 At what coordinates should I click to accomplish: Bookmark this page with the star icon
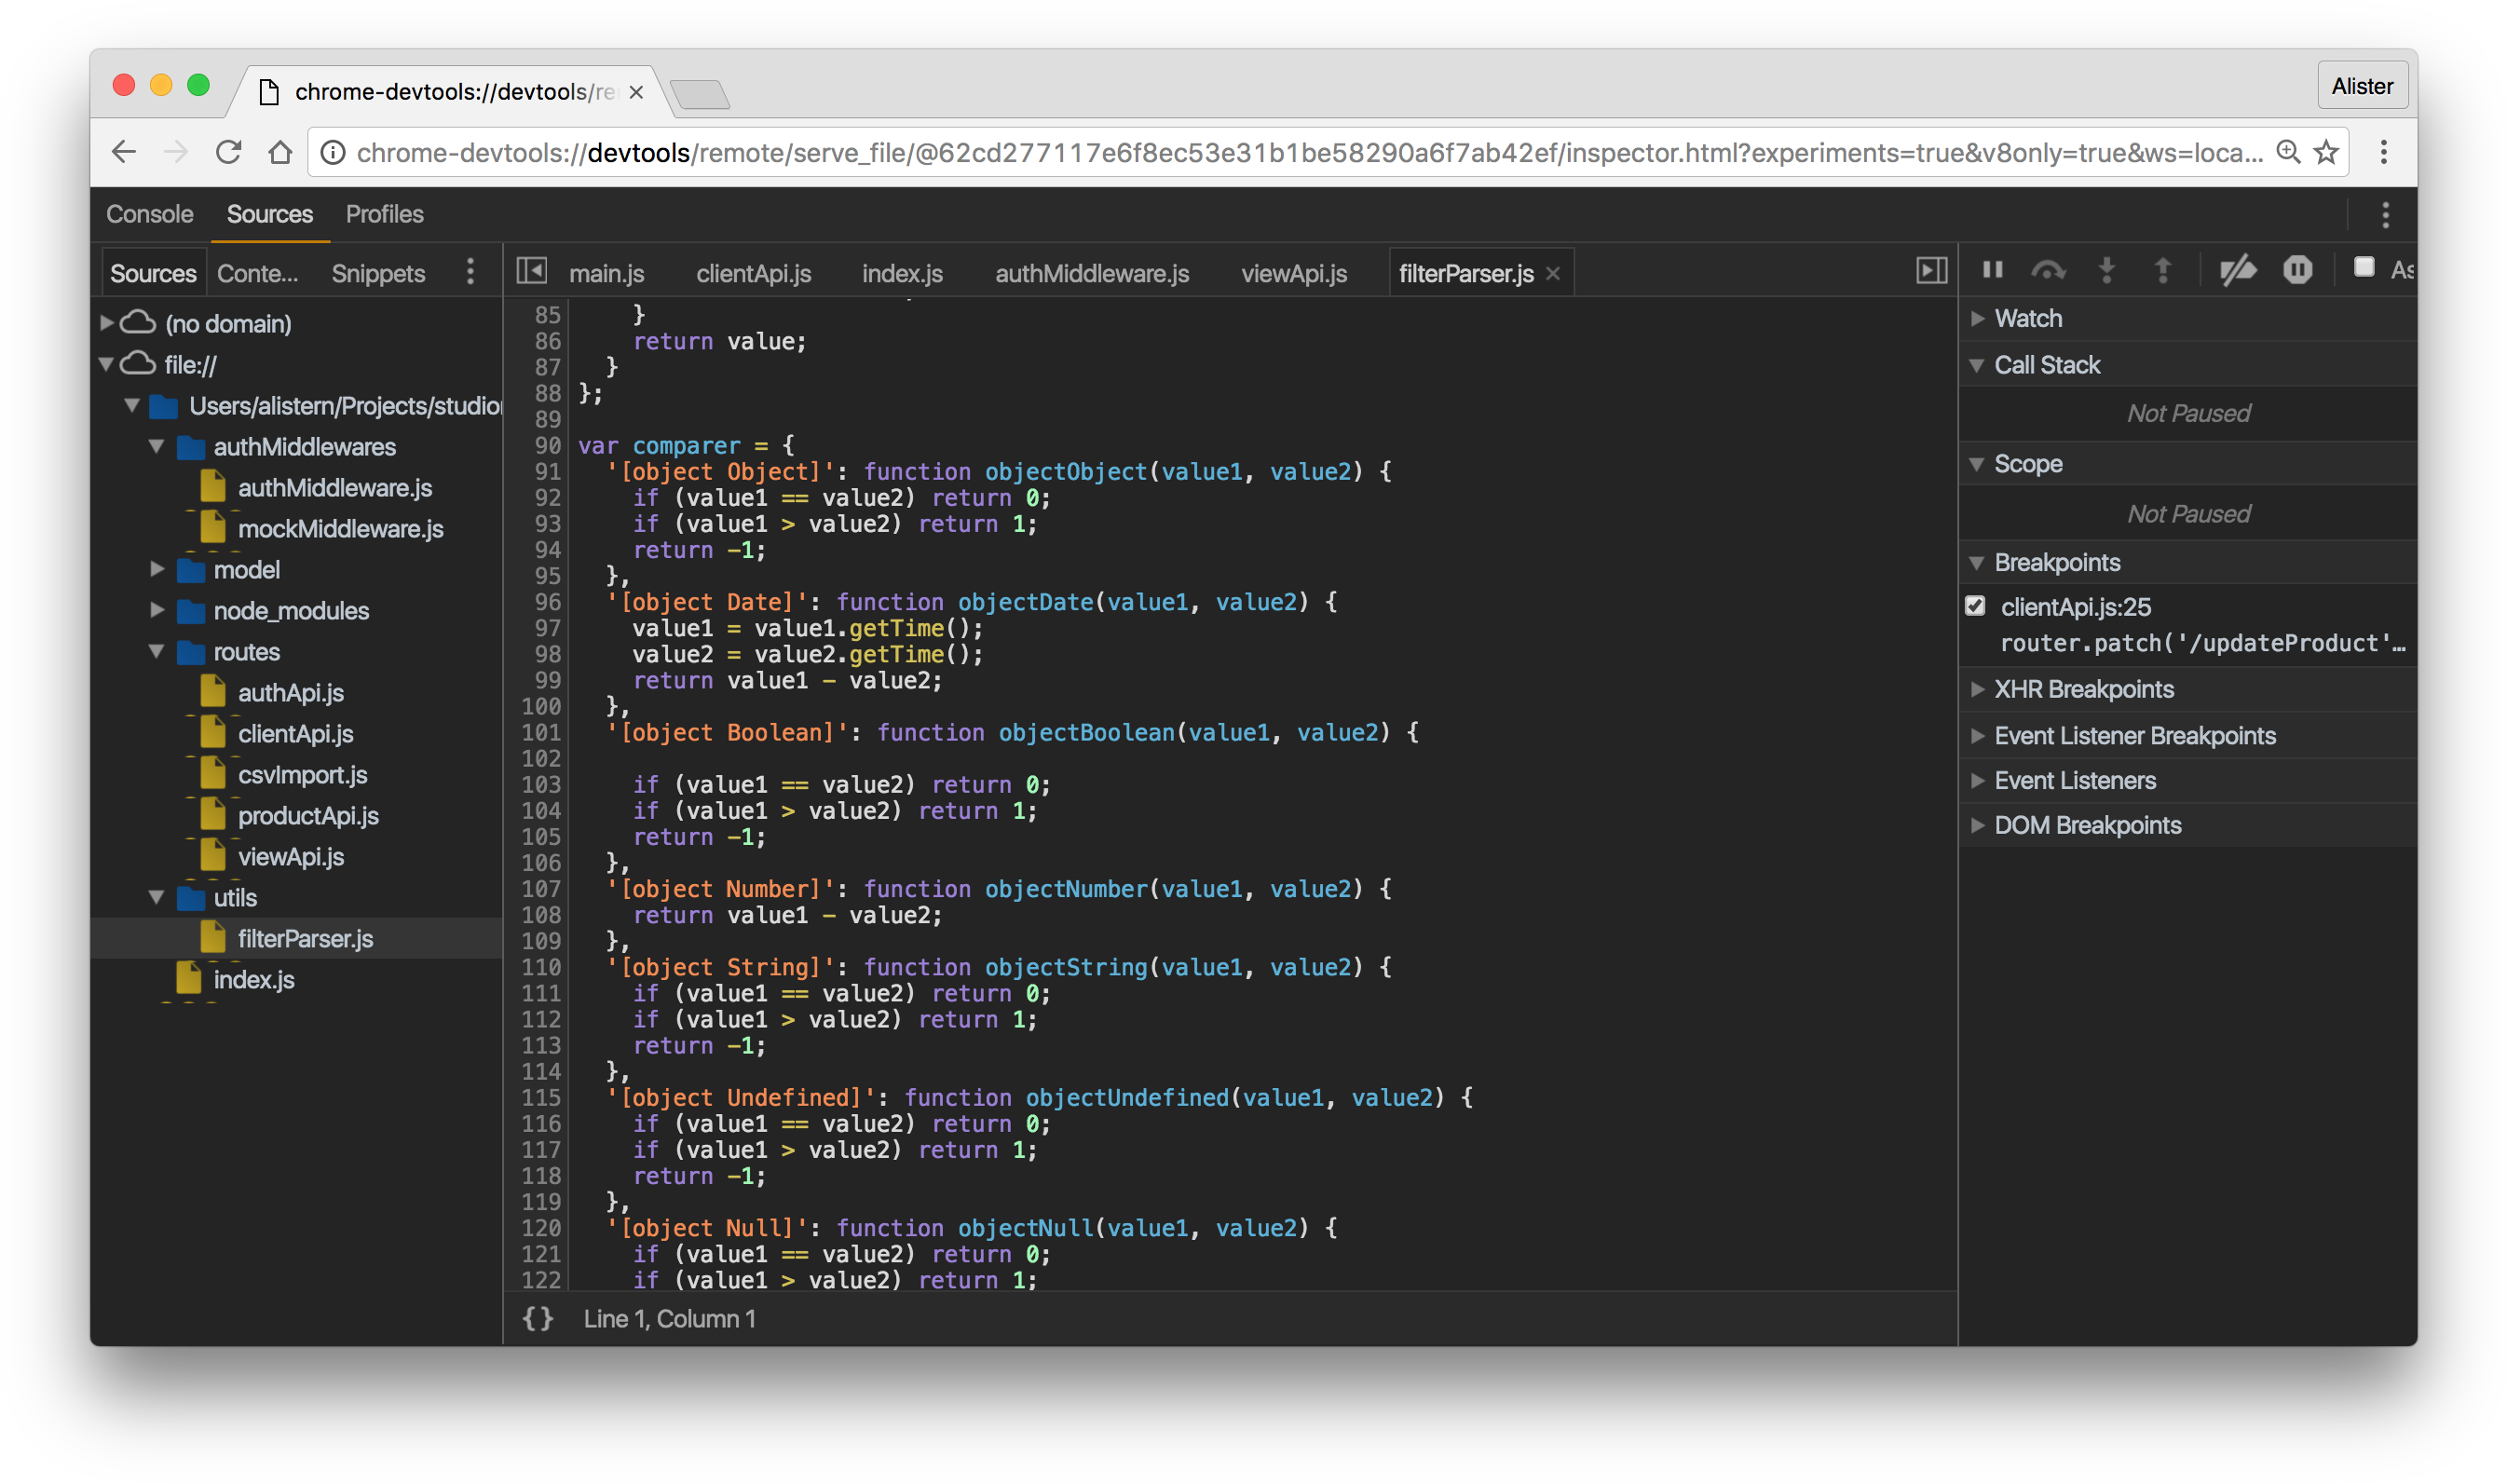coord(2326,152)
